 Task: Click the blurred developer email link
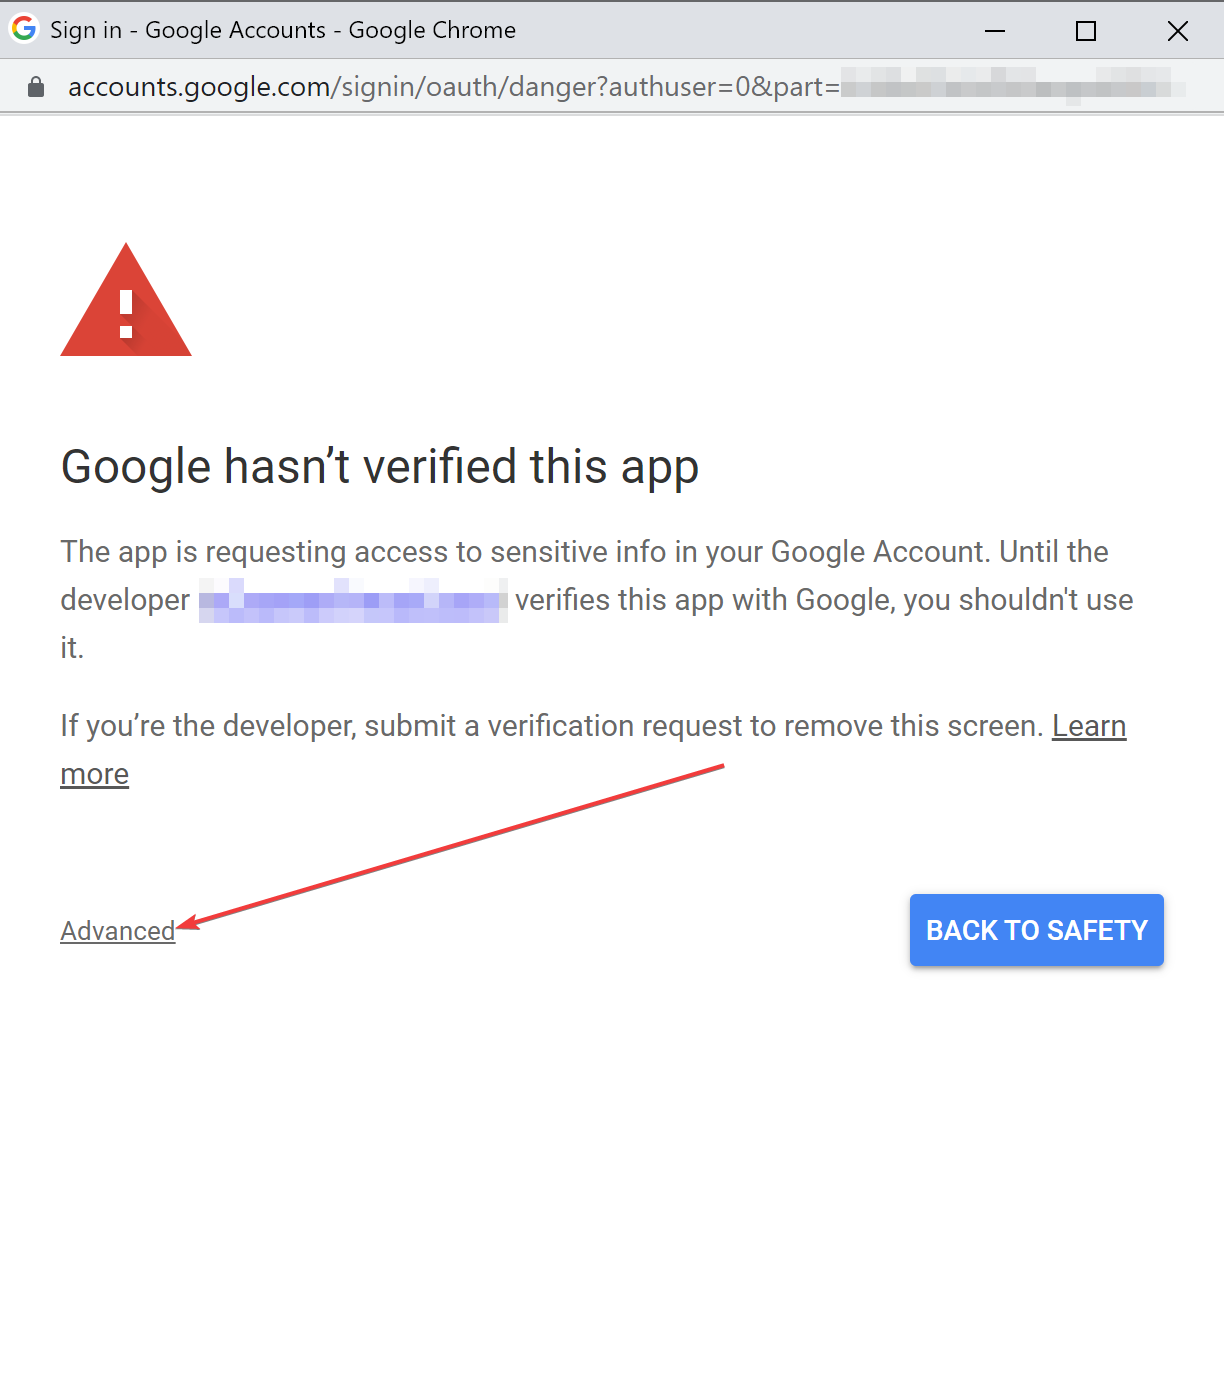tap(353, 600)
